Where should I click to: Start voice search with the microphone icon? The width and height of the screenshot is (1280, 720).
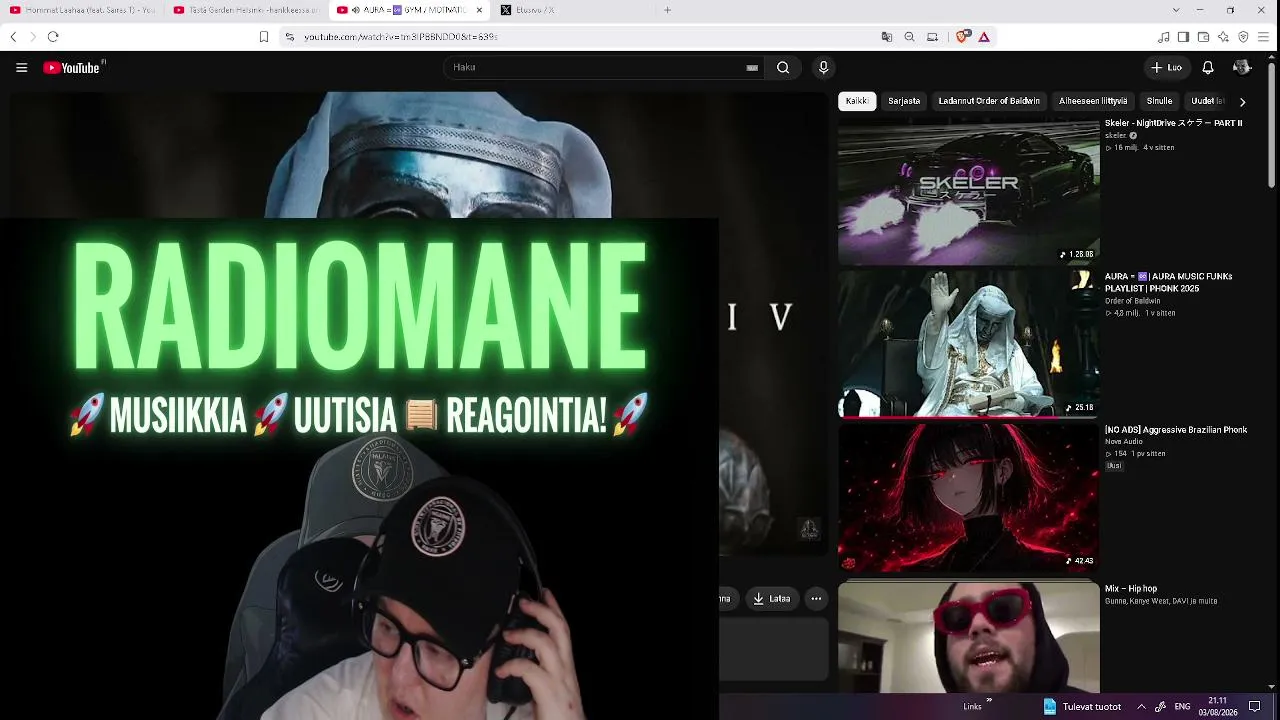tap(823, 68)
